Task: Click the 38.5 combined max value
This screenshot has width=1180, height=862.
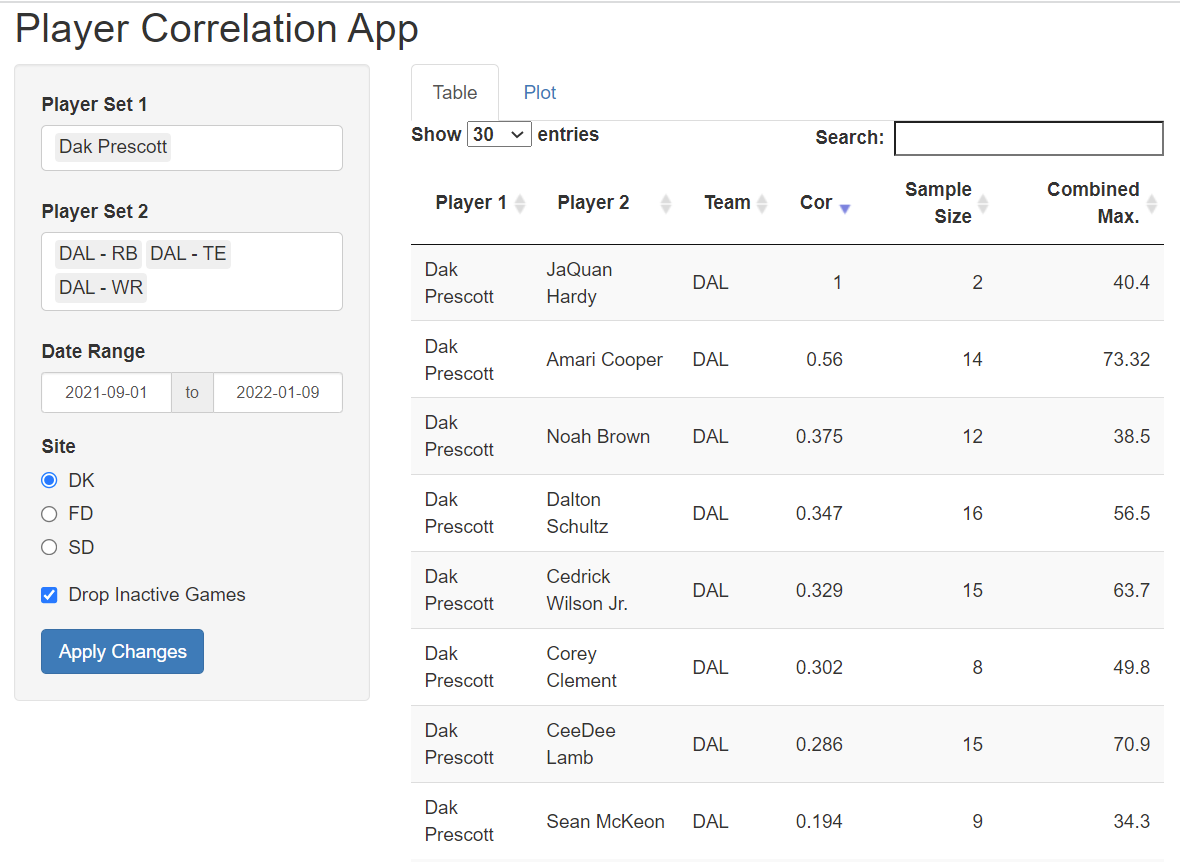Action: (x=1131, y=437)
